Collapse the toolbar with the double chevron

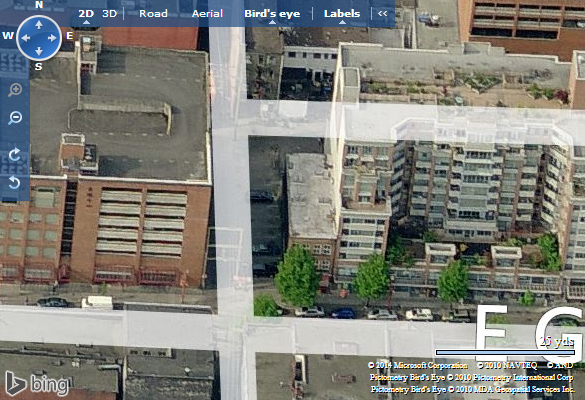point(382,13)
